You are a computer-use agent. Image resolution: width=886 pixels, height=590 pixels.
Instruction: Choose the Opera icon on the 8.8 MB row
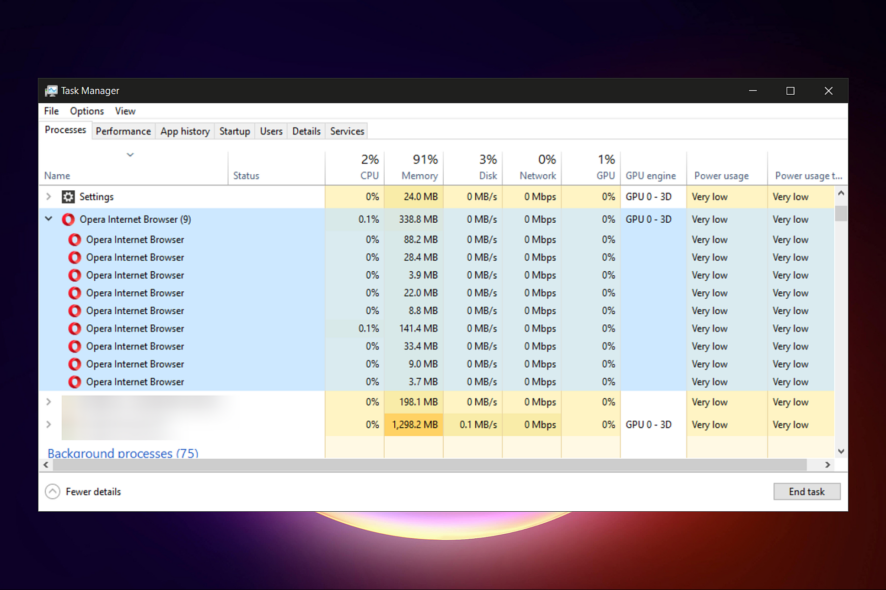click(x=75, y=311)
